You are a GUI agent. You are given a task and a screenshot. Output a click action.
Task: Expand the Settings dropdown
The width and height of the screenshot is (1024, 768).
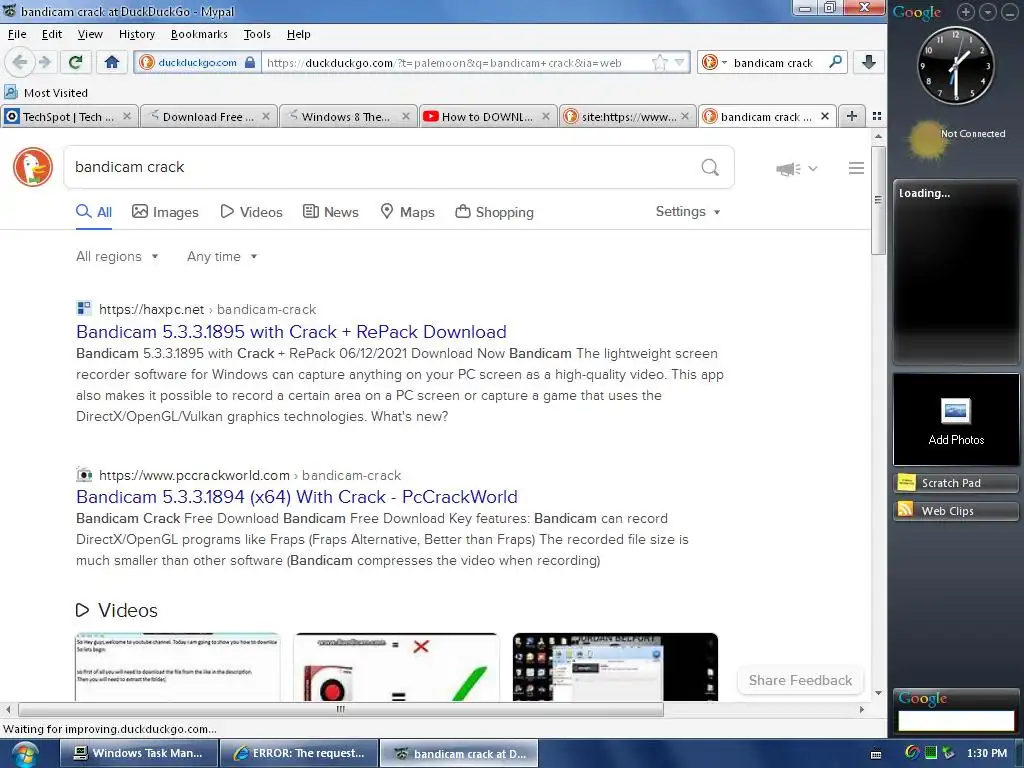coord(688,212)
